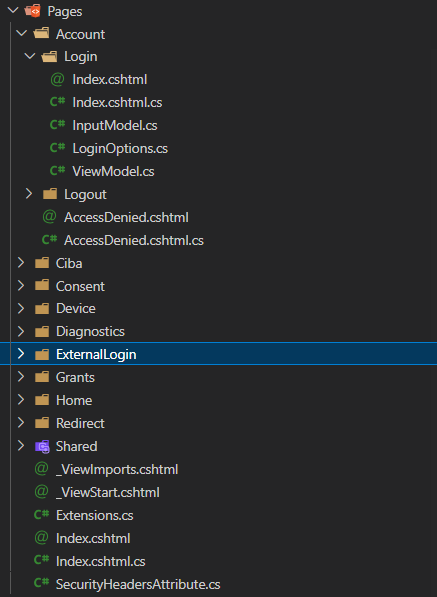Select the Shared folder label
This screenshot has width=437, height=597.
point(77,446)
